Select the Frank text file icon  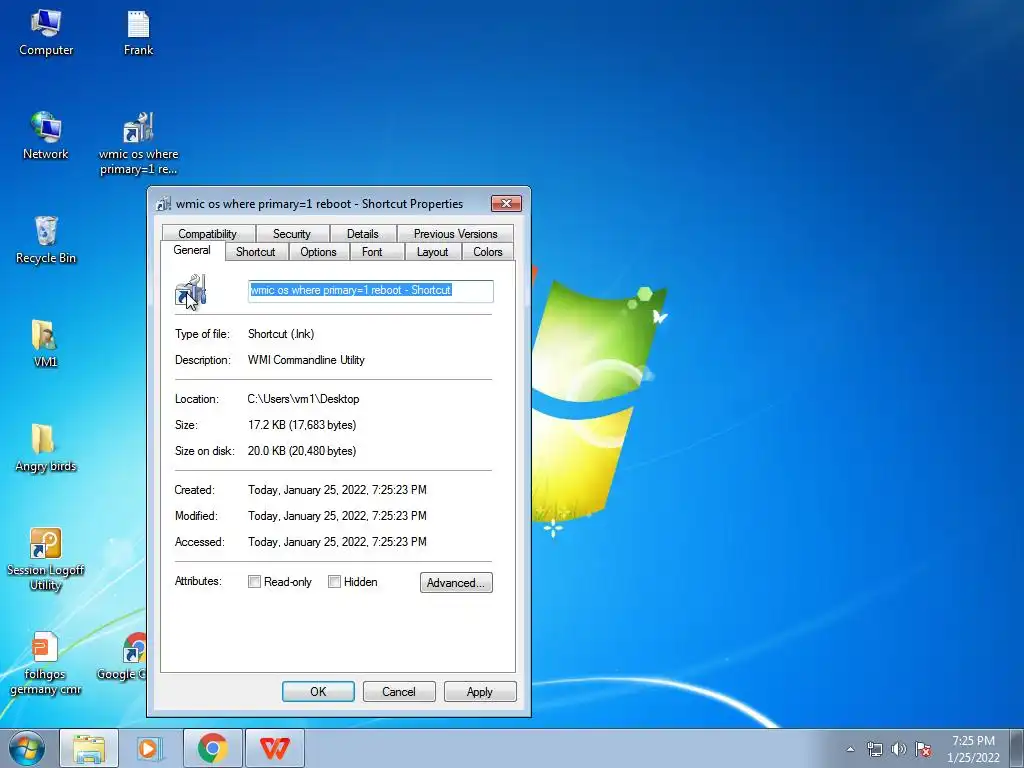click(x=138, y=33)
